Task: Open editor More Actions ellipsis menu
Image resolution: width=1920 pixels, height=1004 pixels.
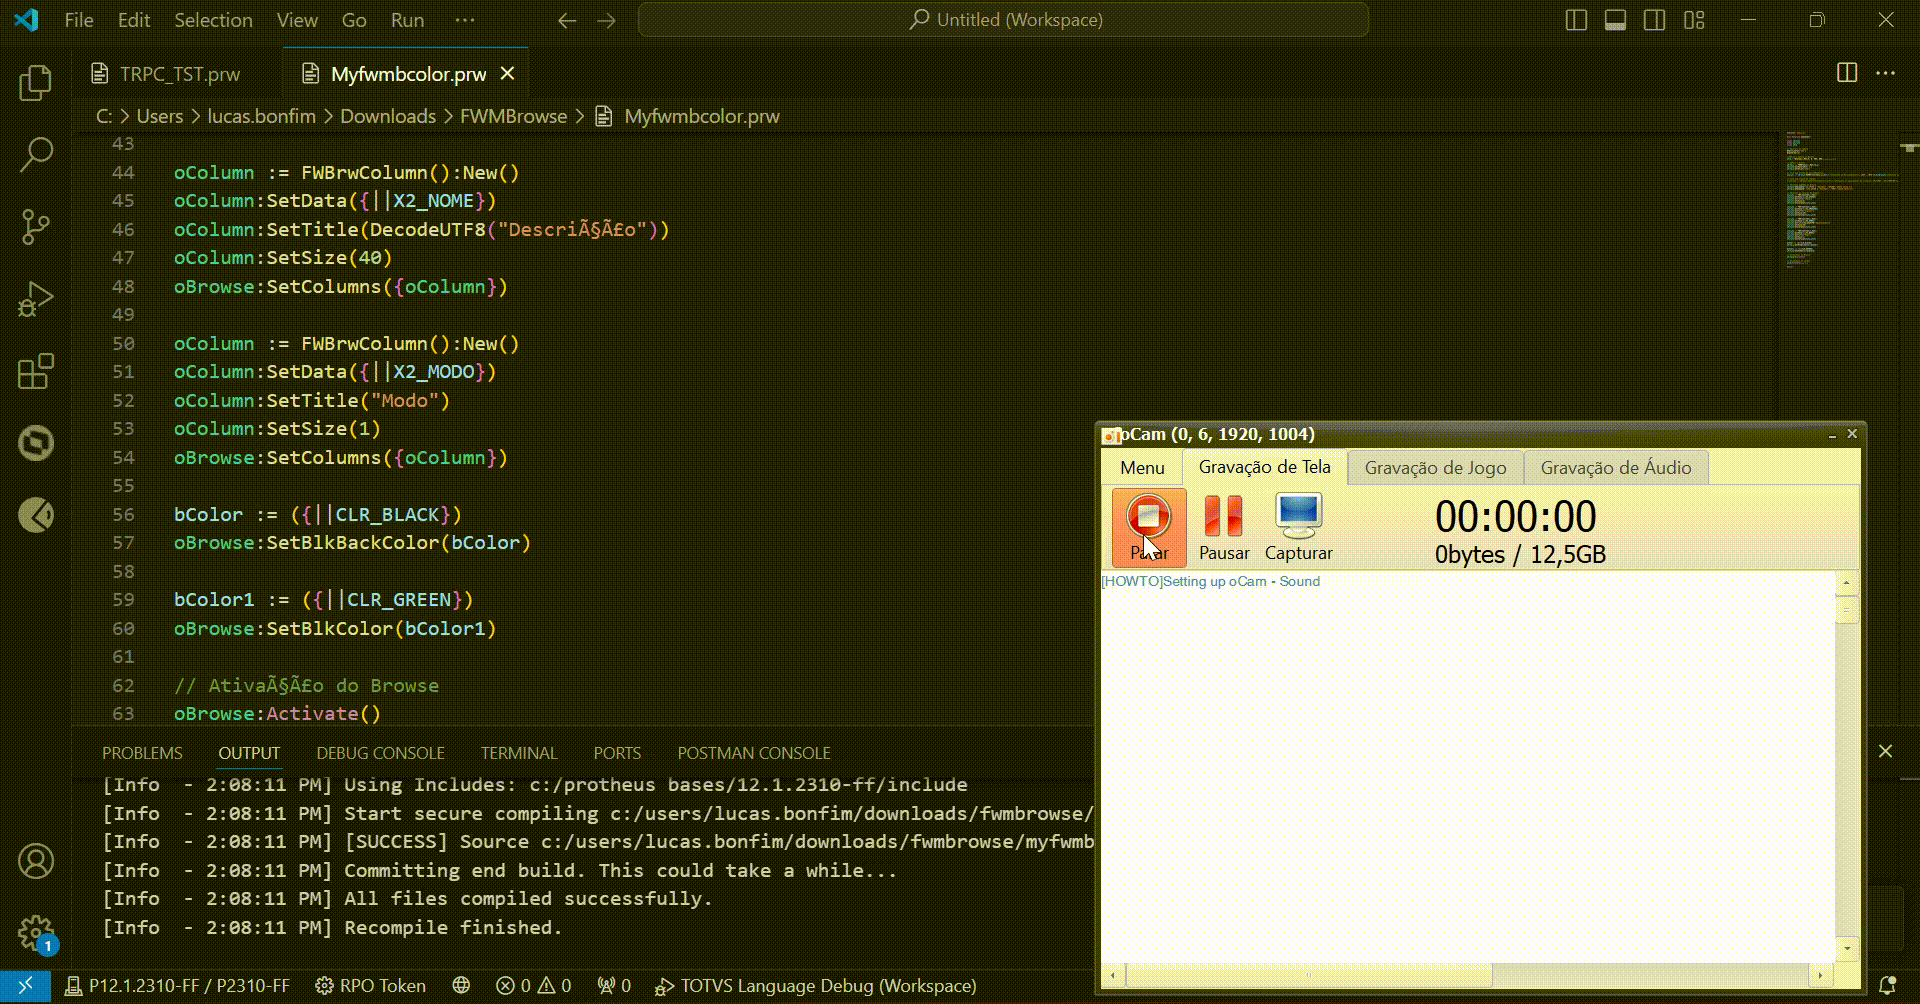Action: pyautogui.click(x=1885, y=73)
